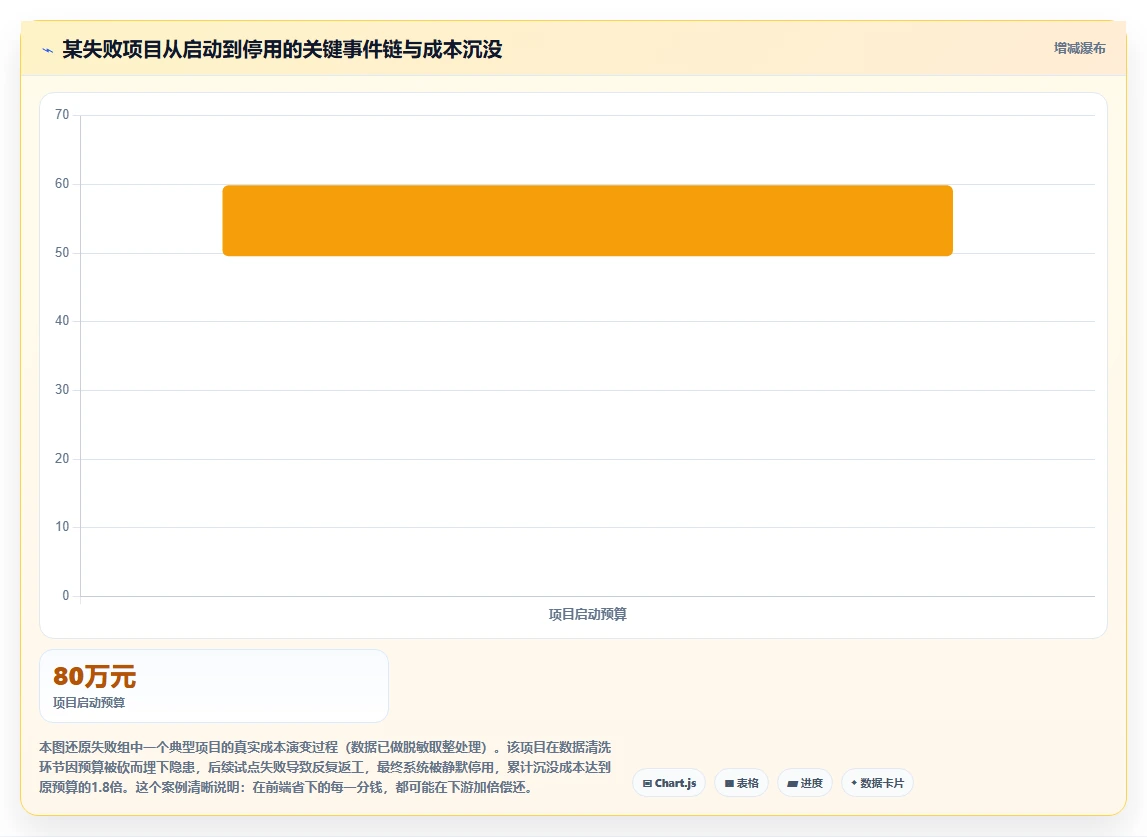Click the y-axis tick label 70
This screenshot has height=837, width=1147.
[x=62, y=115]
